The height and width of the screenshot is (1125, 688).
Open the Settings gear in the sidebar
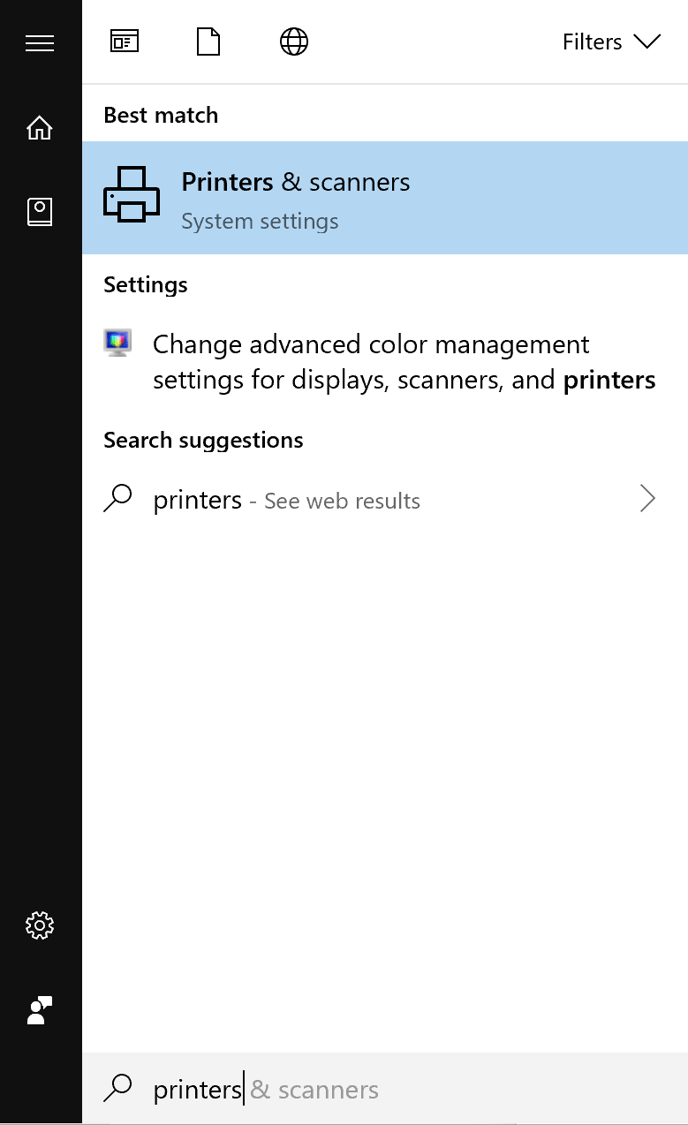(40, 925)
